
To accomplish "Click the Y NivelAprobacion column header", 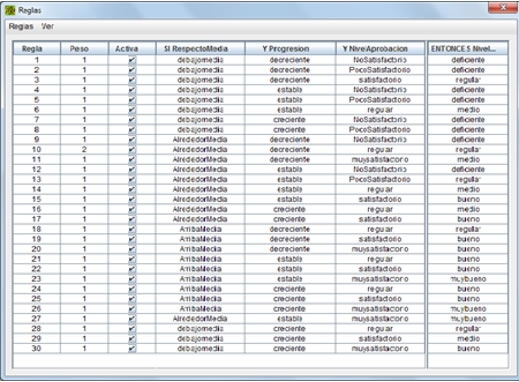I will point(380,49).
